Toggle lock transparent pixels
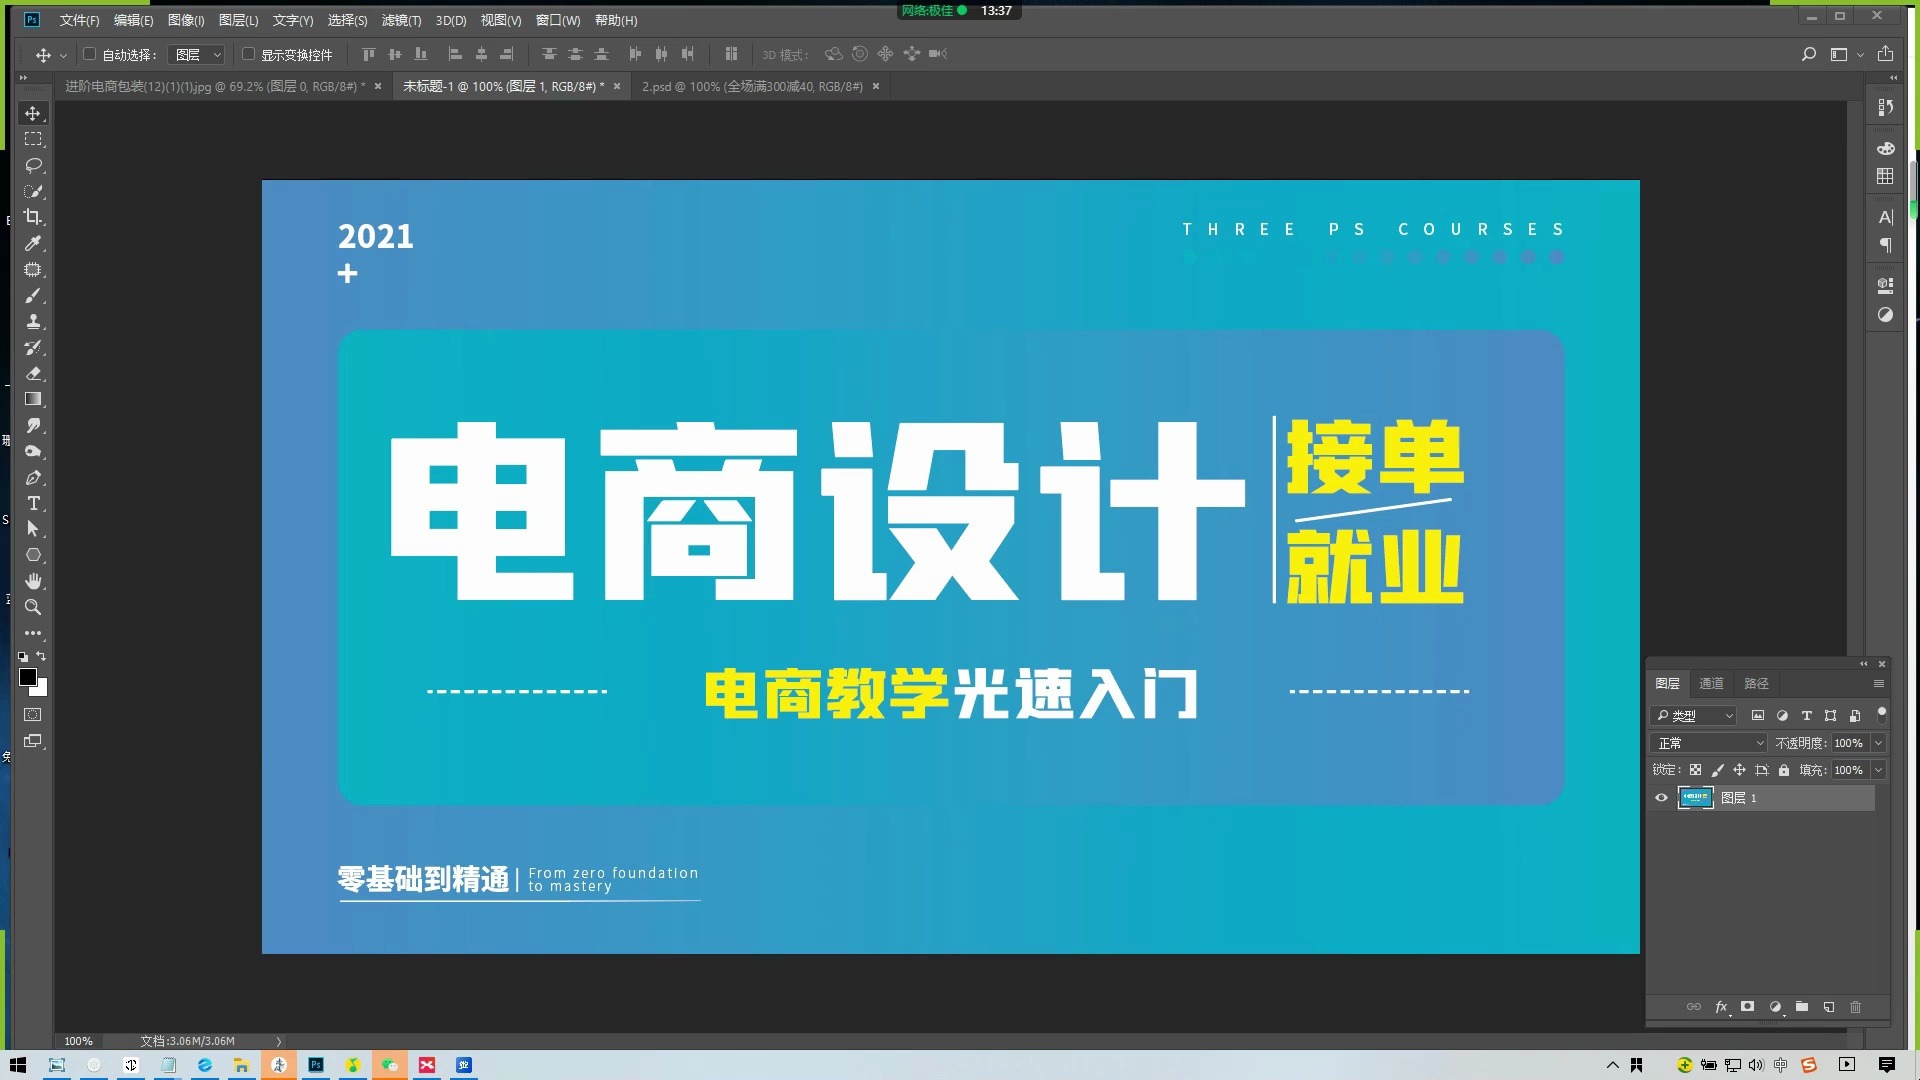Screen dimensions: 1920x1080 (x=1695, y=770)
